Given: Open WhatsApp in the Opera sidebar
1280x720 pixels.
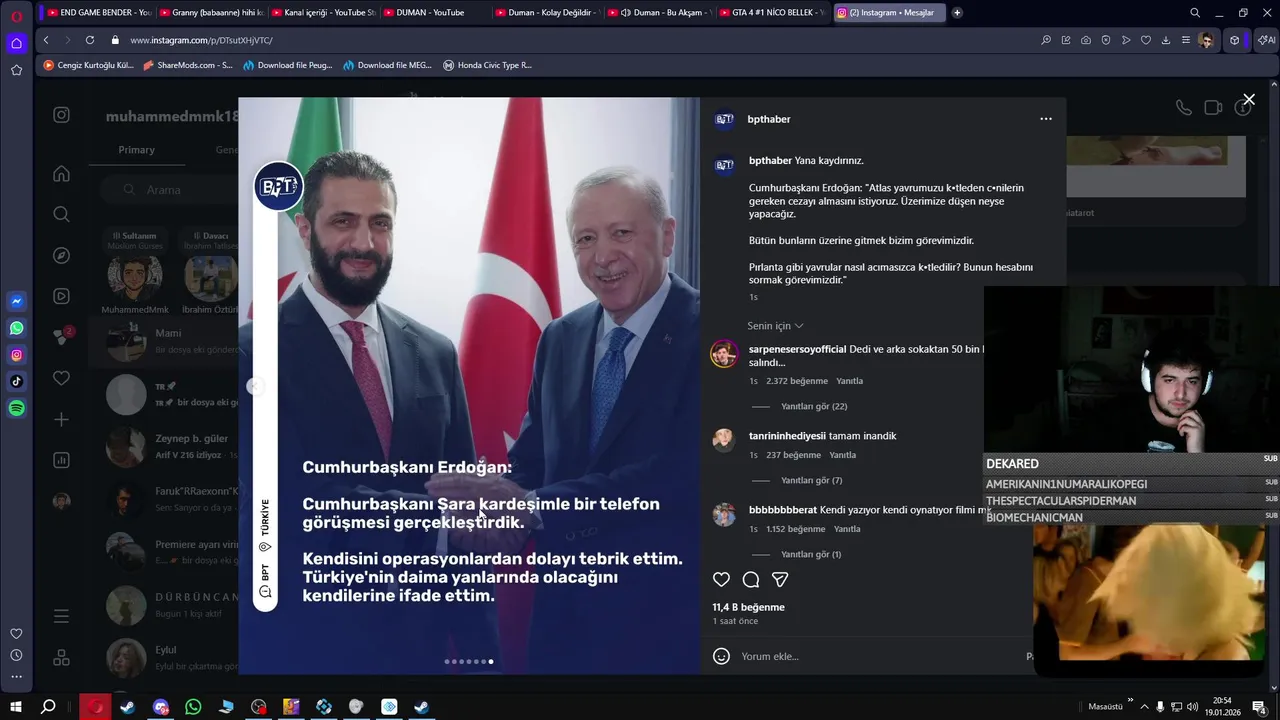Looking at the screenshot, I should coord(17,328).
